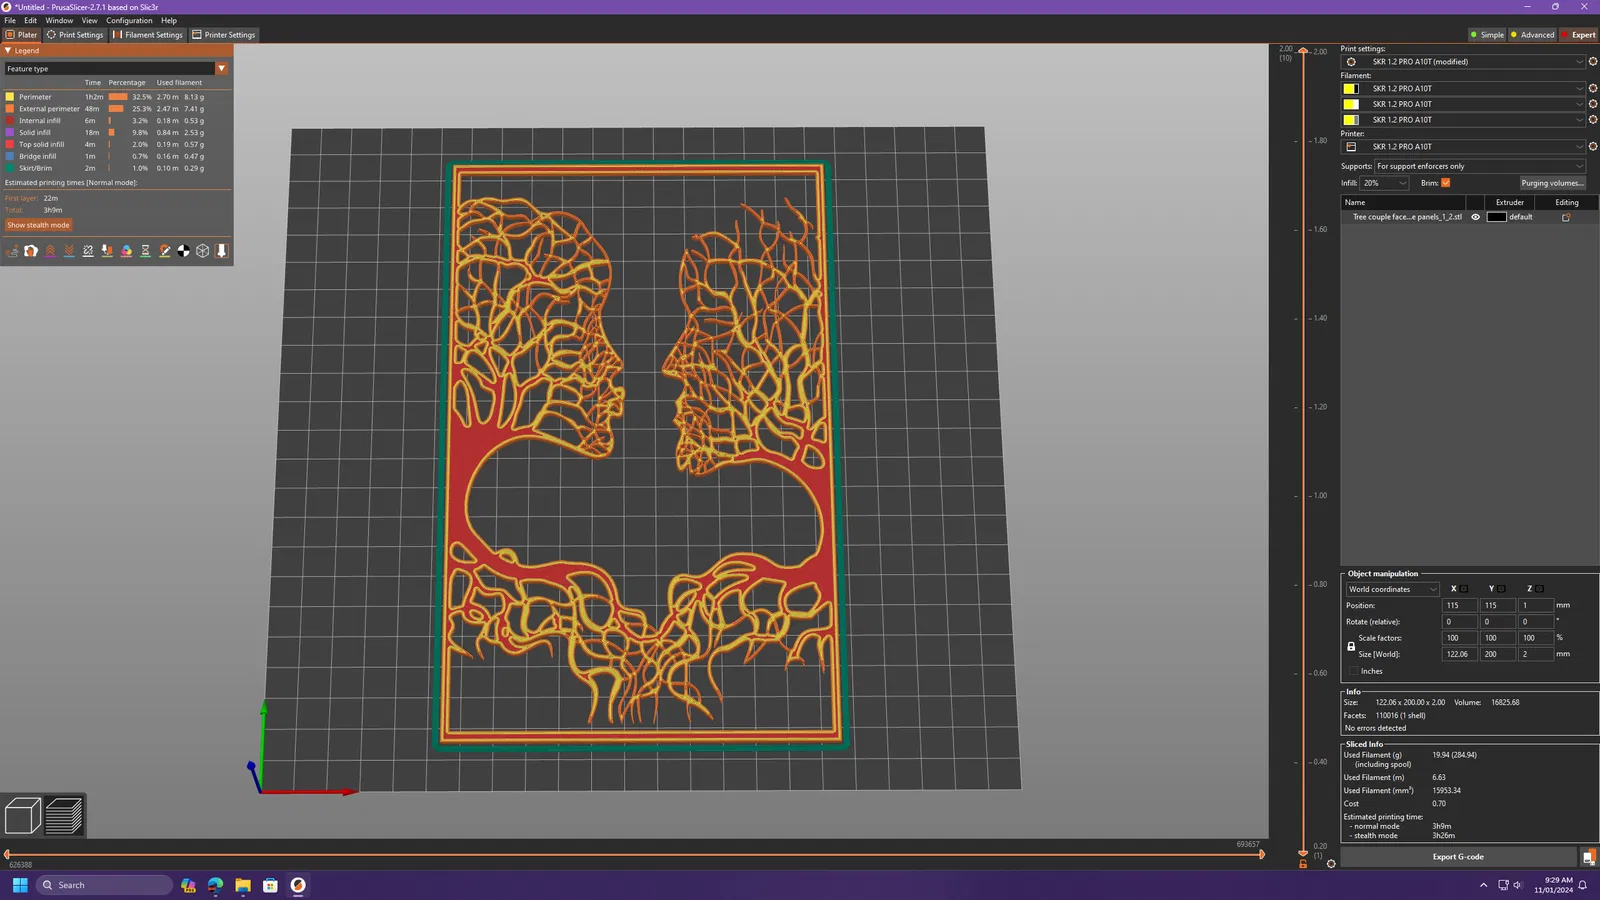The height and width of the screenshot is (900, 1600).
Task: Open Microsoft Store from taskbar
Action: pyautogui.click(x=270, y=885)
